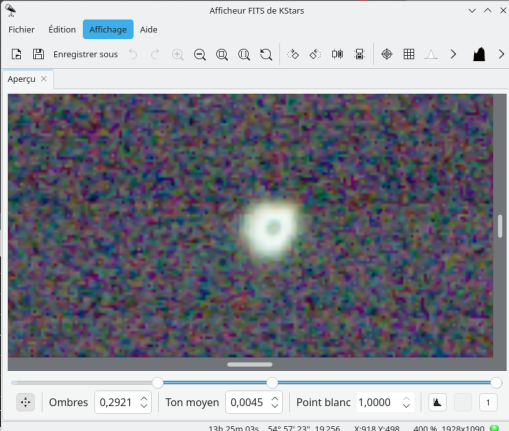Viewport: 509px width, 431px height.
Task: Adjust the Ton moyen spinner arrows
Action: pos(275,402)
